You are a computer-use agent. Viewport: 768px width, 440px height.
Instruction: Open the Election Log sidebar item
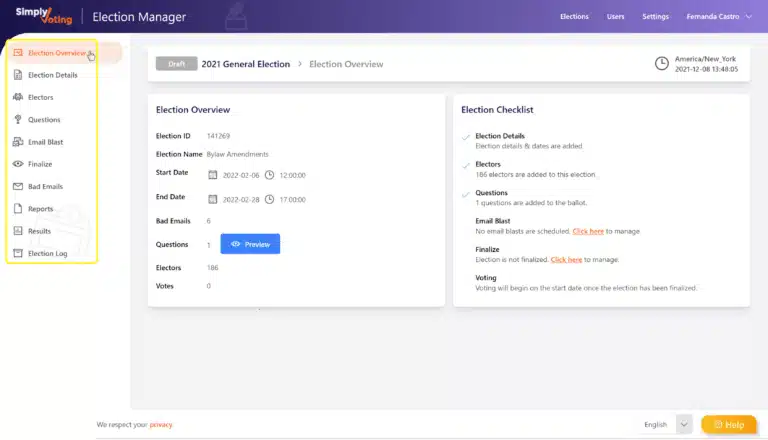(47, 254)
